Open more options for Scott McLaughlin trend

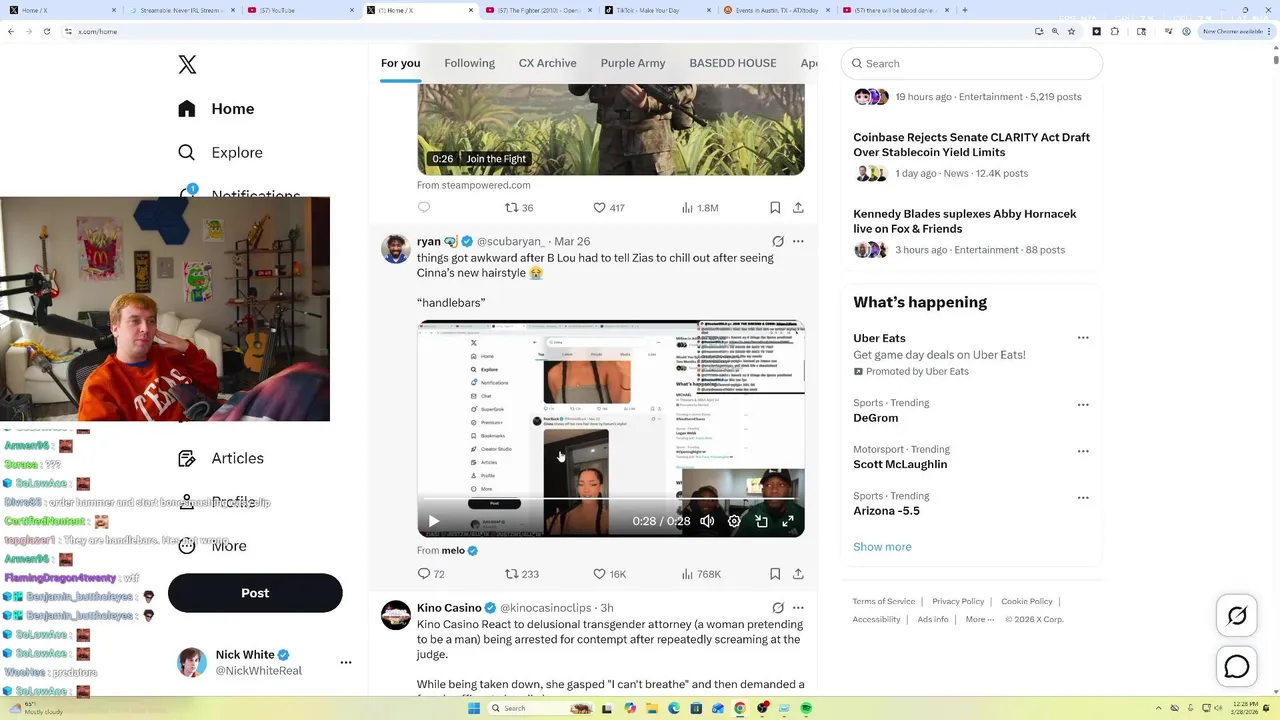pyautogui.click(x=1083, y=451)
